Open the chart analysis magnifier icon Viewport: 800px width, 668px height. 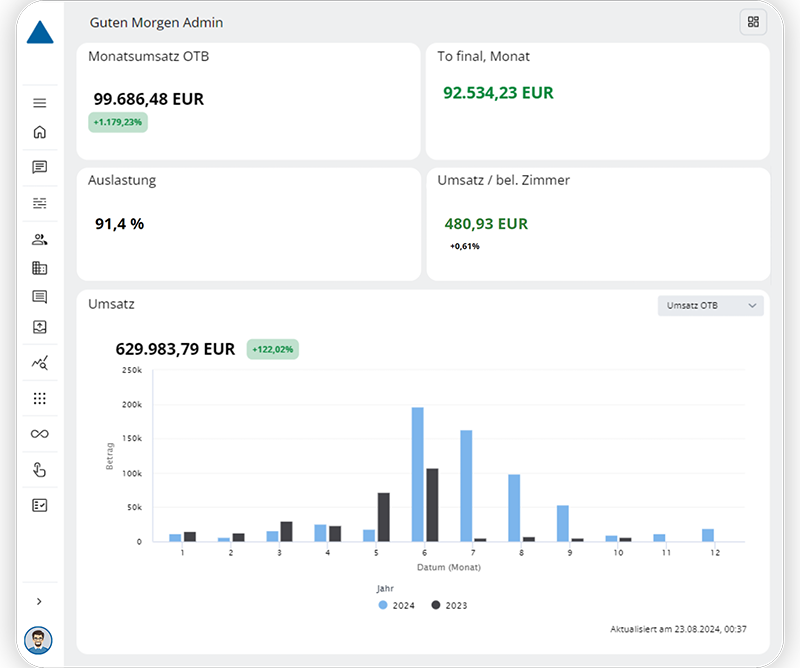pos(40,363)
